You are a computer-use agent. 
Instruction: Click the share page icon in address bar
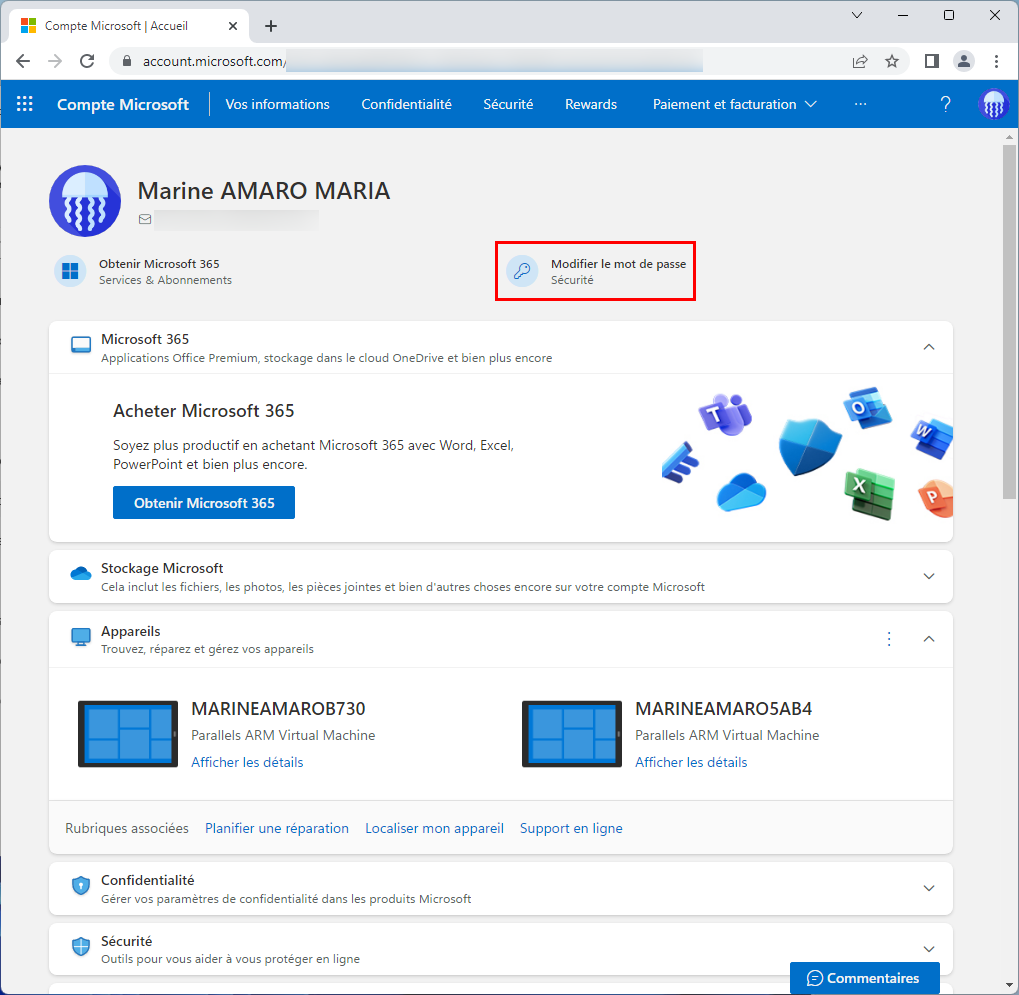(860, 61)
